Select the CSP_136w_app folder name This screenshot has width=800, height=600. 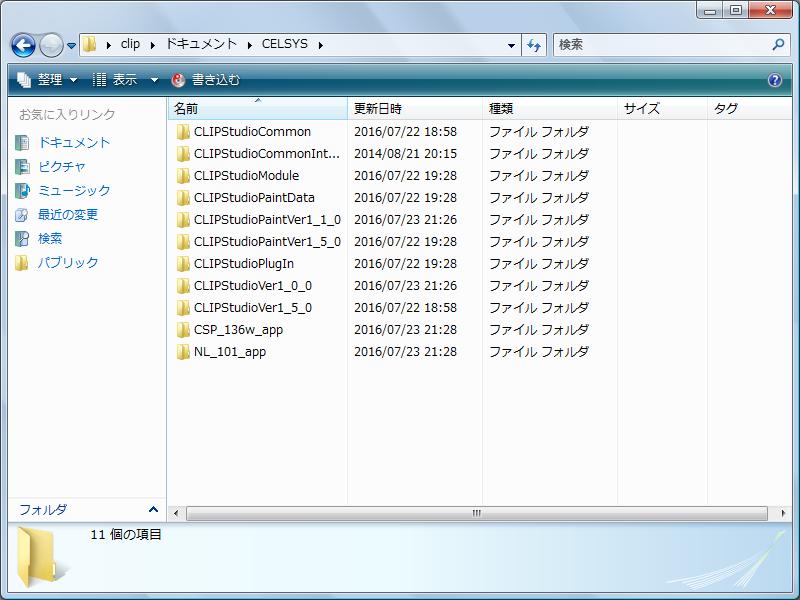point(238,330)
